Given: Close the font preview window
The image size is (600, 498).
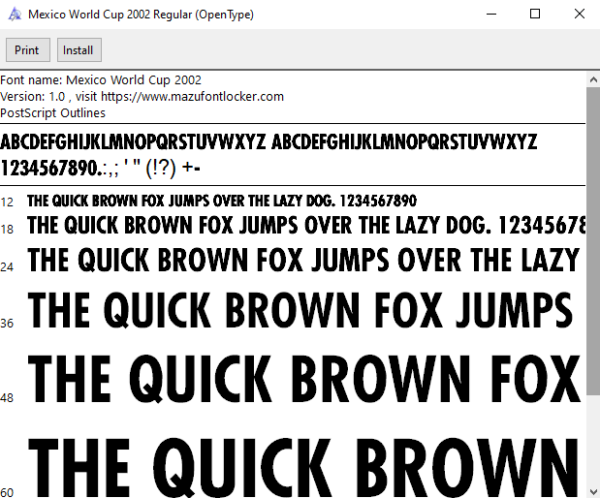Looking at the screenshot, I should (579, 14).
